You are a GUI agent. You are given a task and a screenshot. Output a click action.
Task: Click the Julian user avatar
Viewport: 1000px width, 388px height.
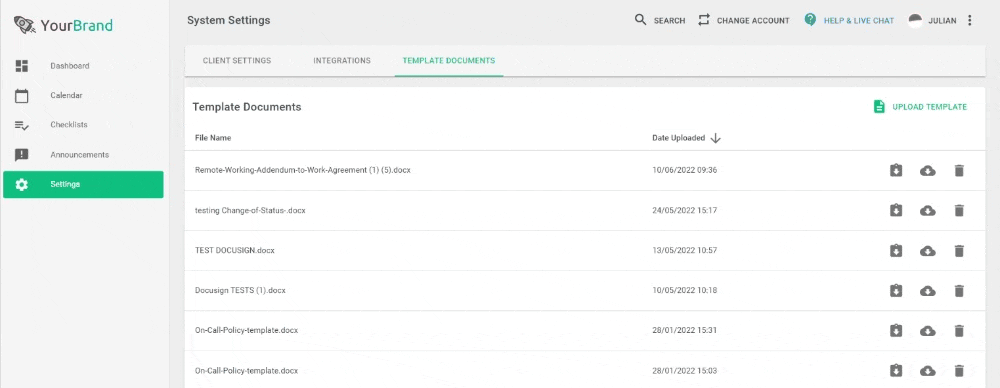click(x=915, y=20)
